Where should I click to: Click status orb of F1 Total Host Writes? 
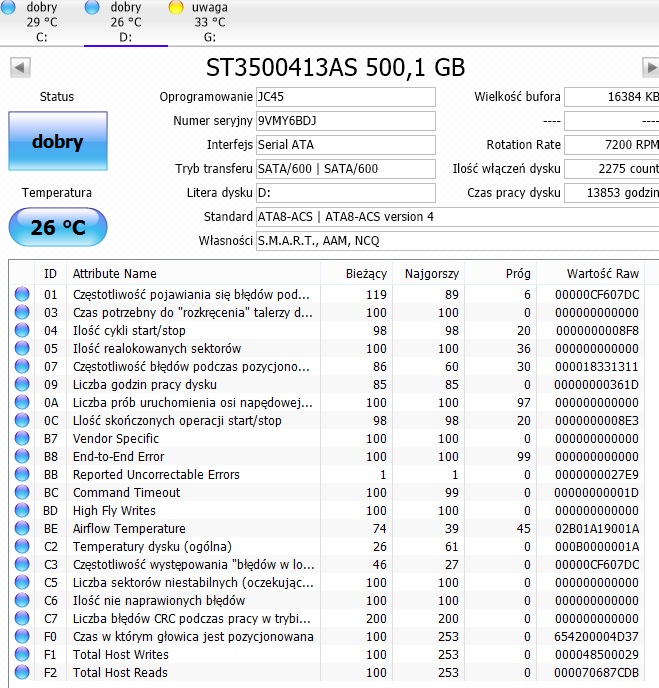click(22, 654)
